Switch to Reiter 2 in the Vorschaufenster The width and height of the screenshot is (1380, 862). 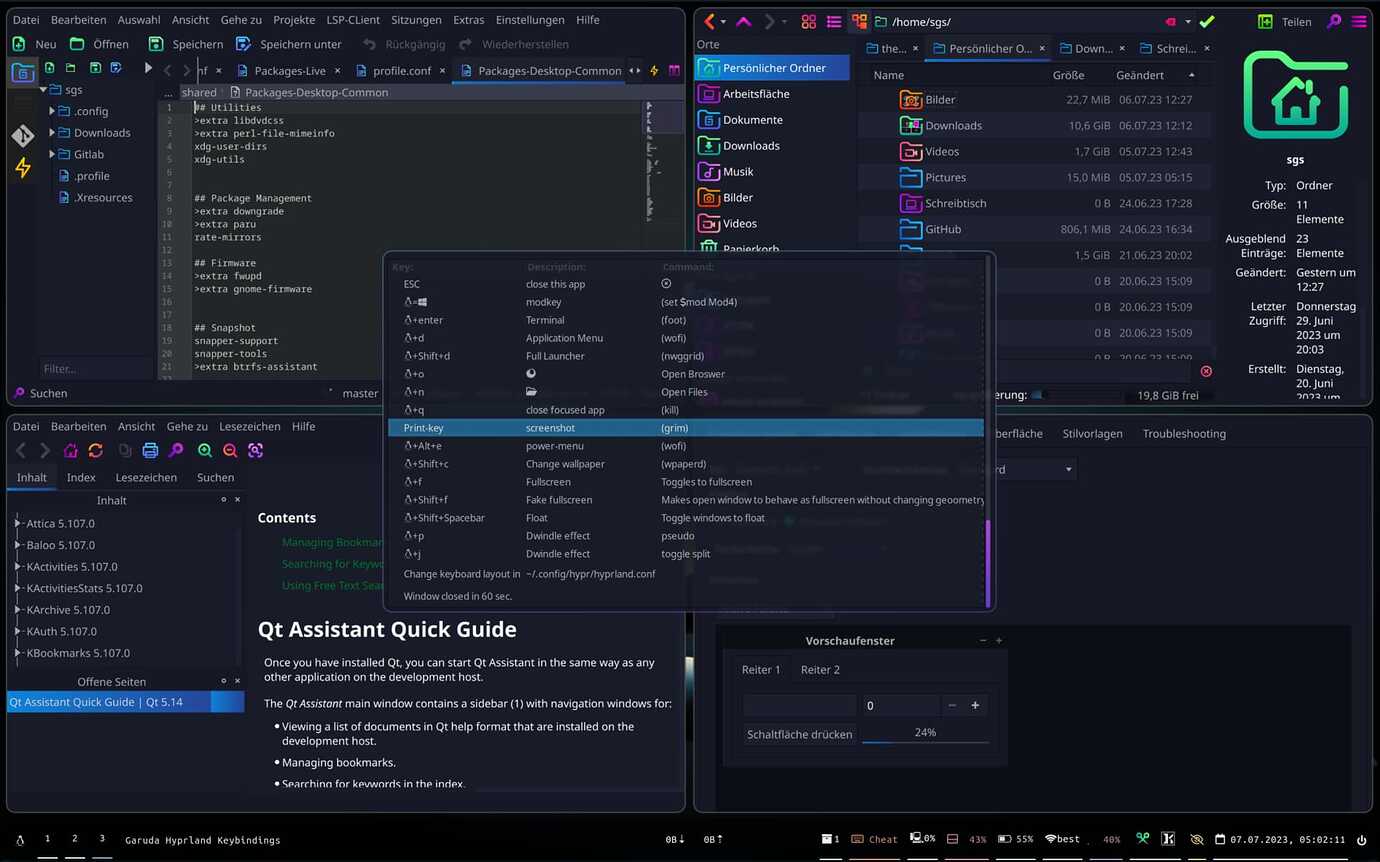(x=819, y=669)
